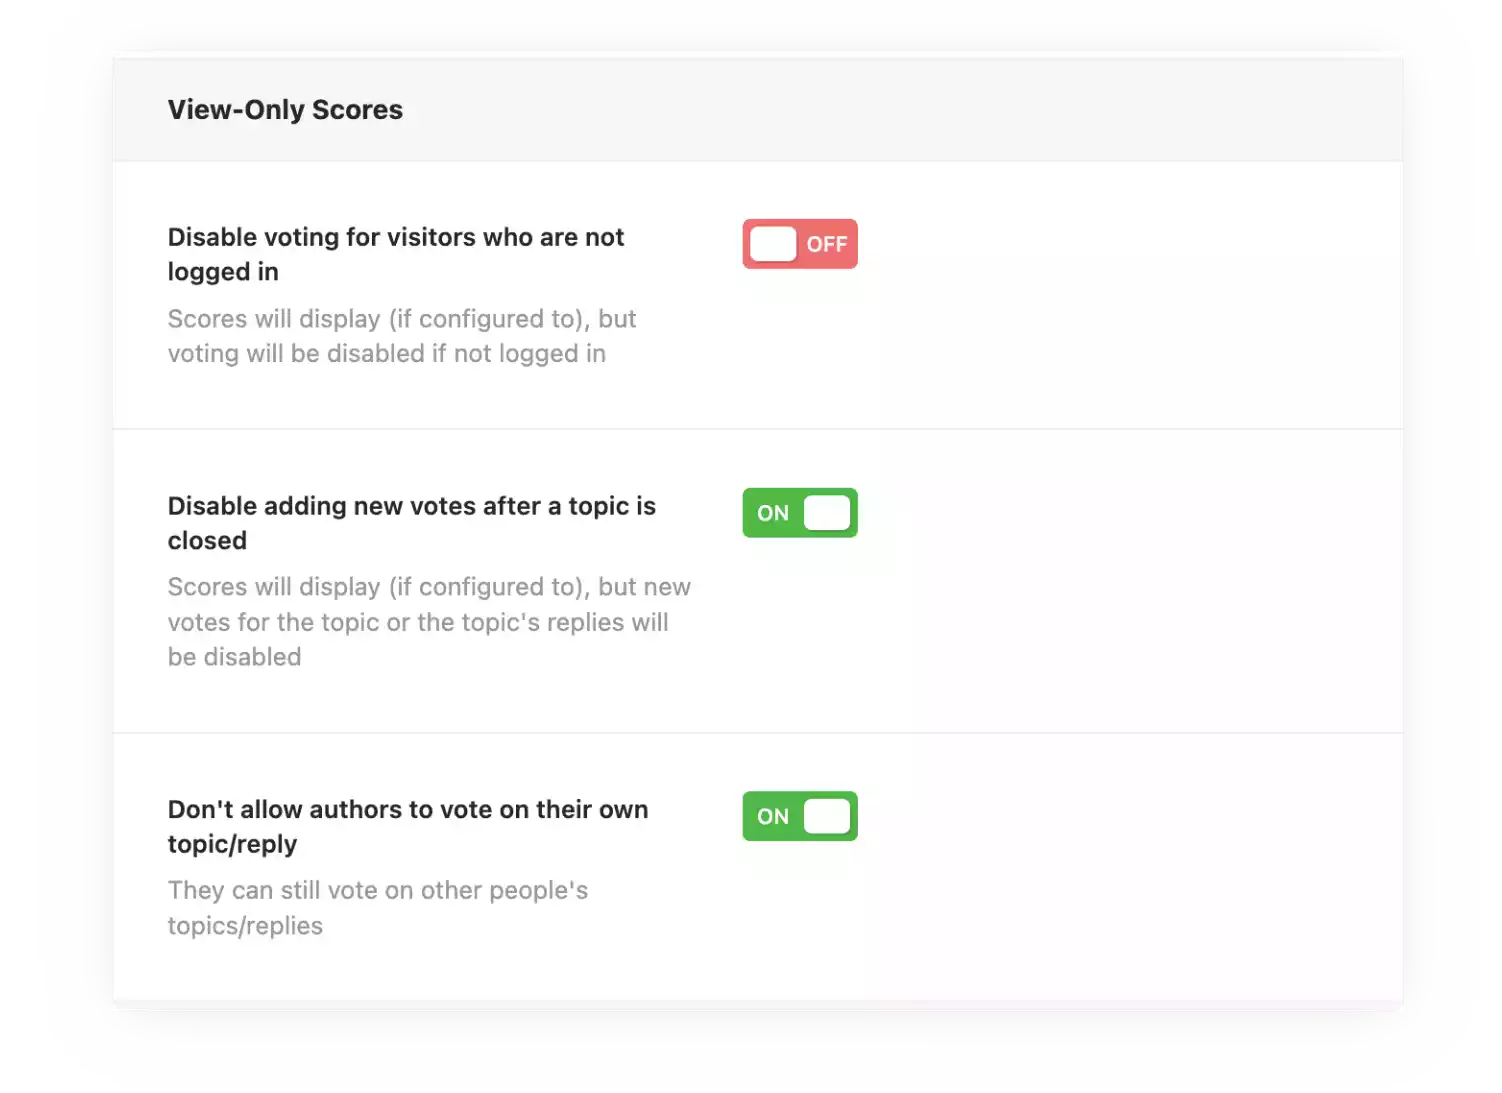Click the View-Only Scores heading
This screenshot has height=1093, width=1502.
[x=285, y=110]
